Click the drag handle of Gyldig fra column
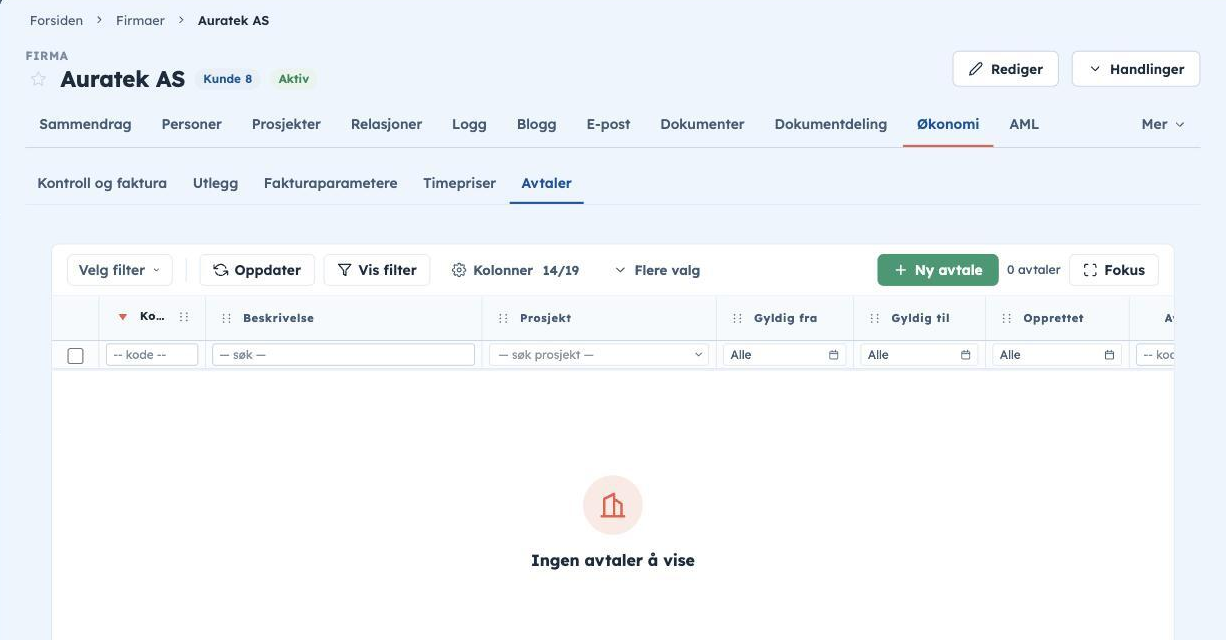Viewport: 1226px width, 640px height. tap(738, 318)
